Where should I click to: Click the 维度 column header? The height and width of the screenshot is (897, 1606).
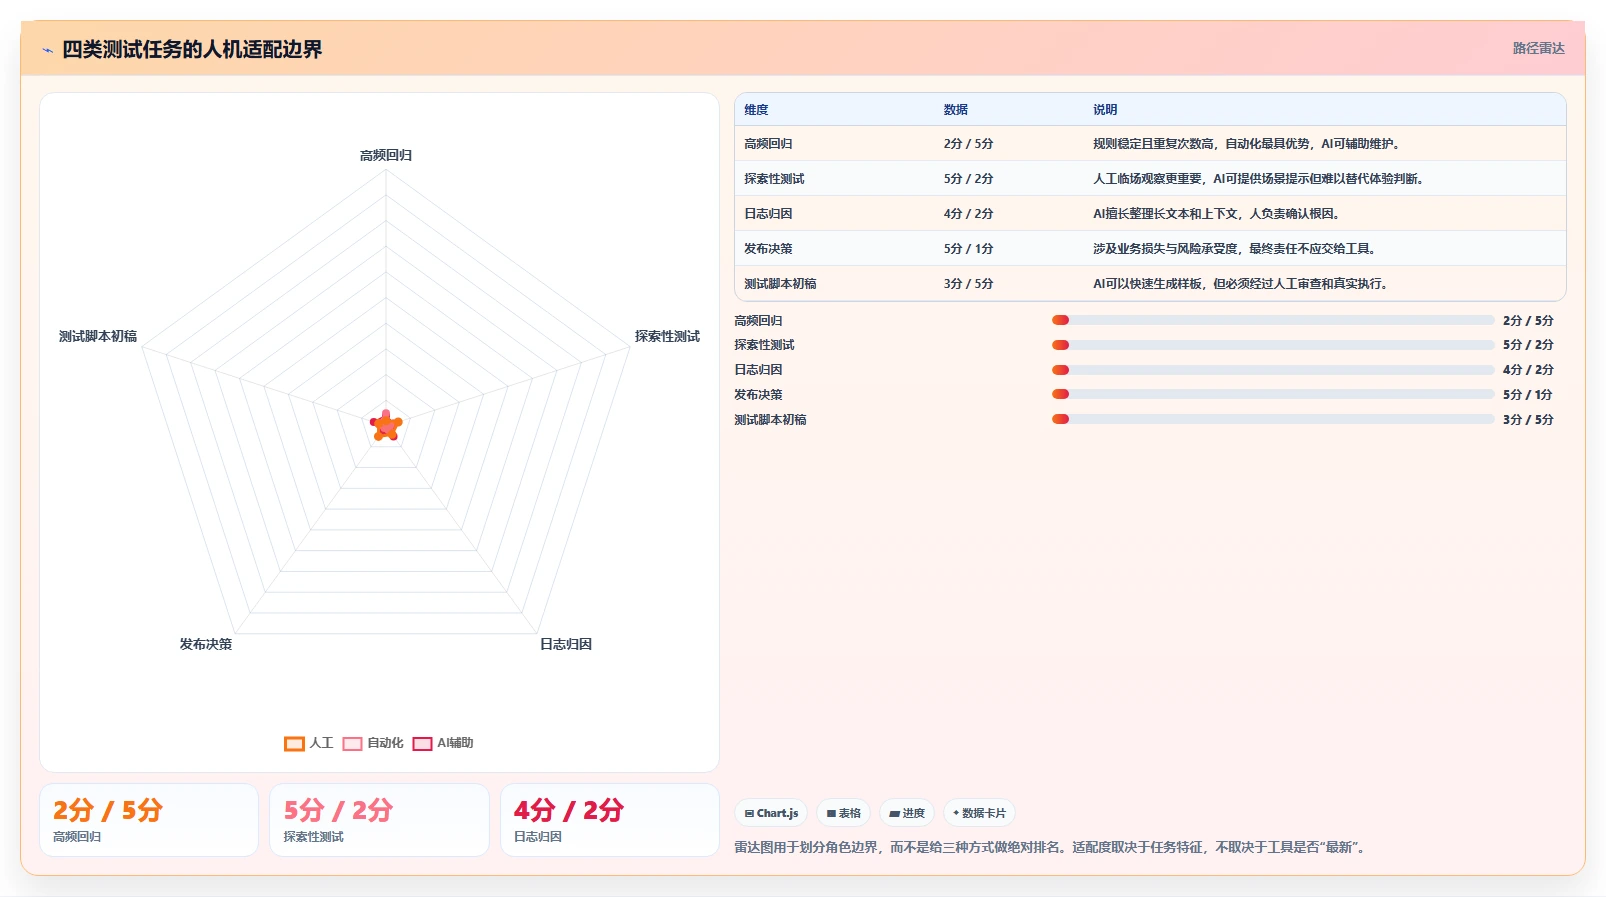pyautogui.click(x=756, y=110)
